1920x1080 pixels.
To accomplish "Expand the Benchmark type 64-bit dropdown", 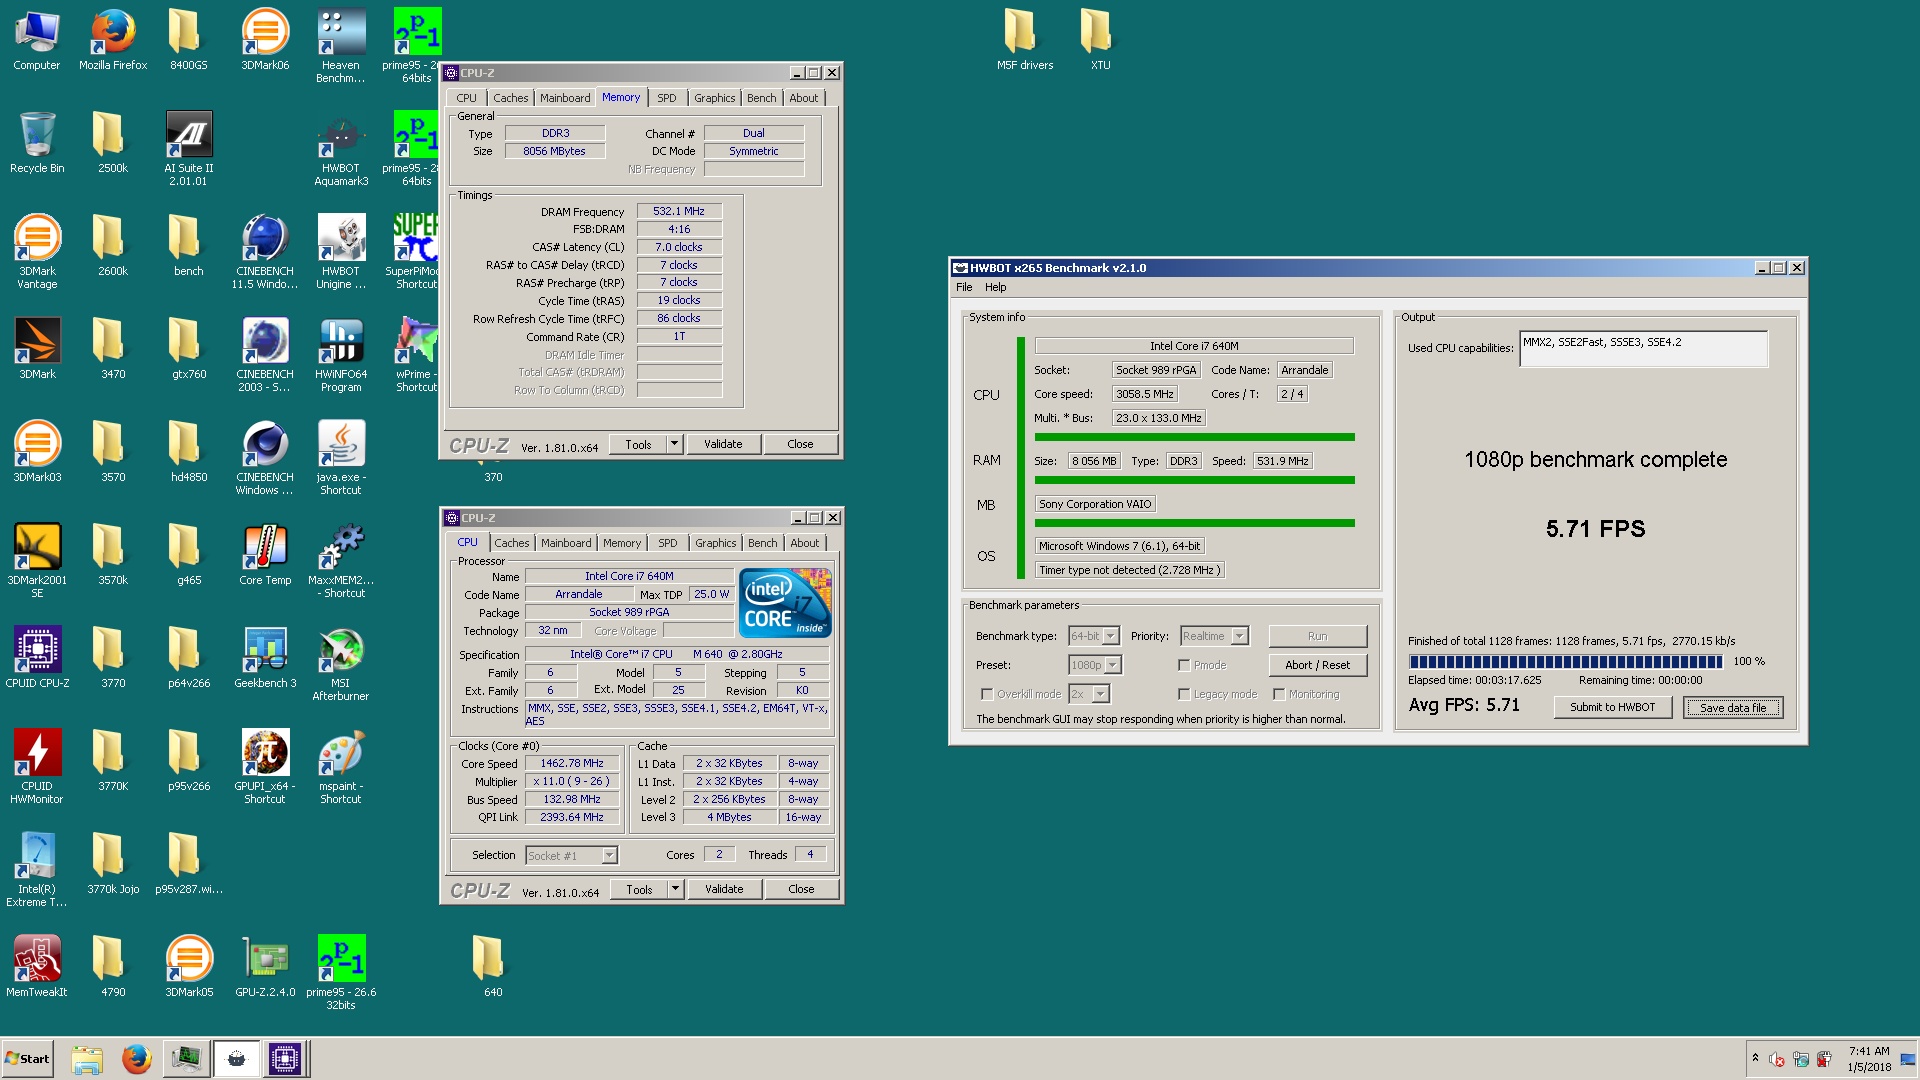I will 1111,636.
